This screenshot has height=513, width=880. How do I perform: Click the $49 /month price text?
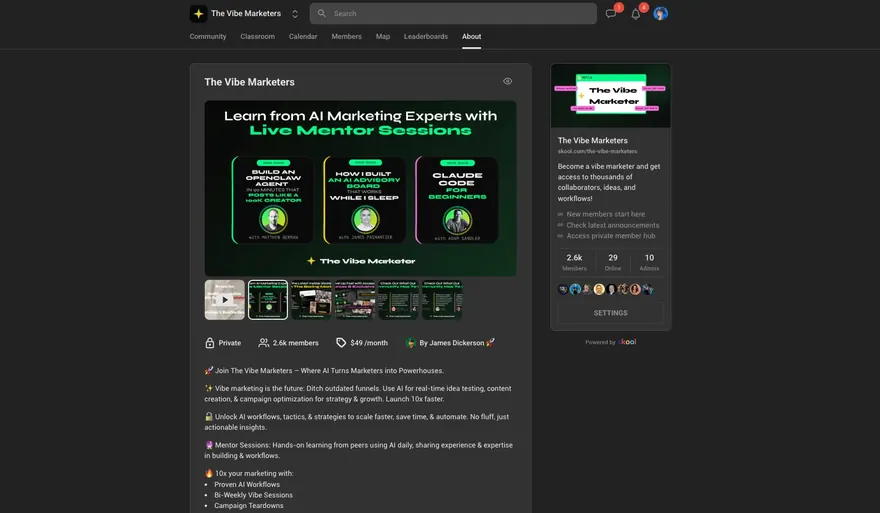(x=369, y=343)
